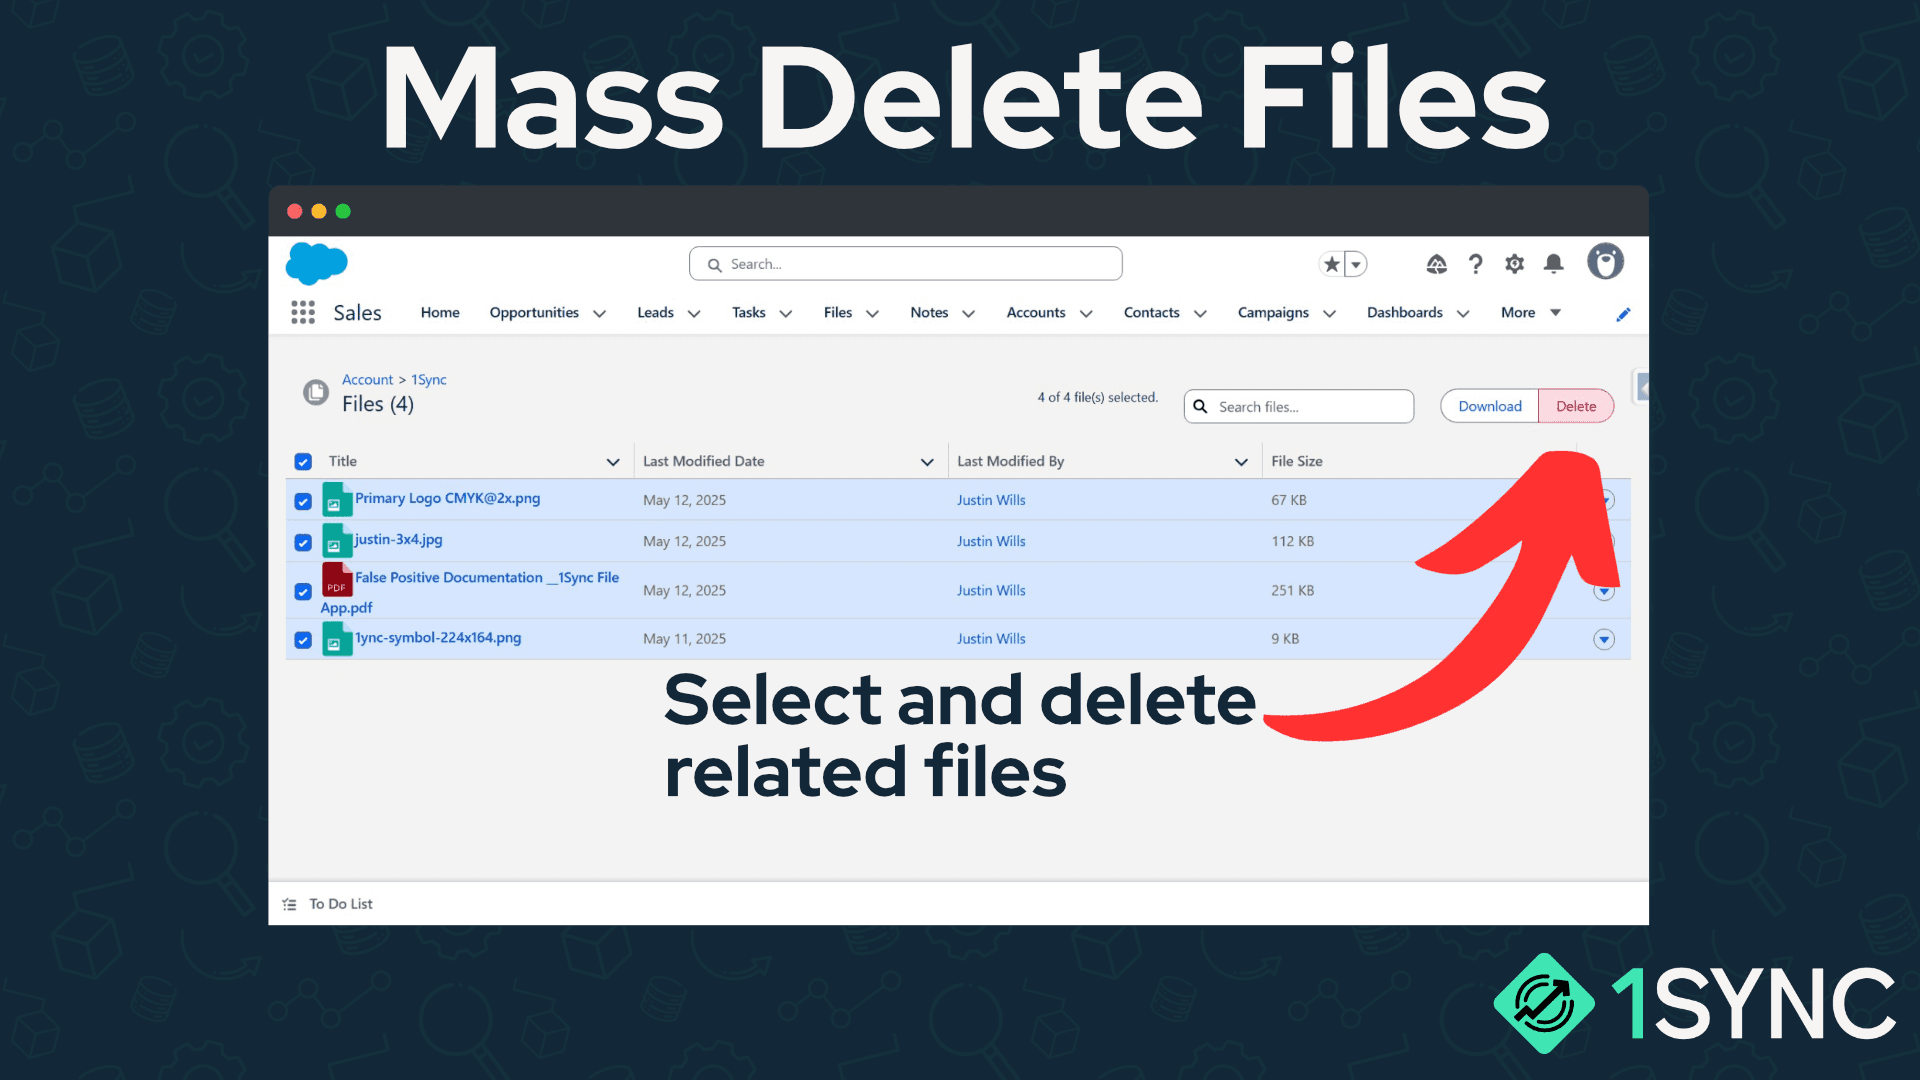Screen dimensions: 1920x1080
Task: Open the Primary Logo CMYK@2x.png file link
Action: coord(447,498)
